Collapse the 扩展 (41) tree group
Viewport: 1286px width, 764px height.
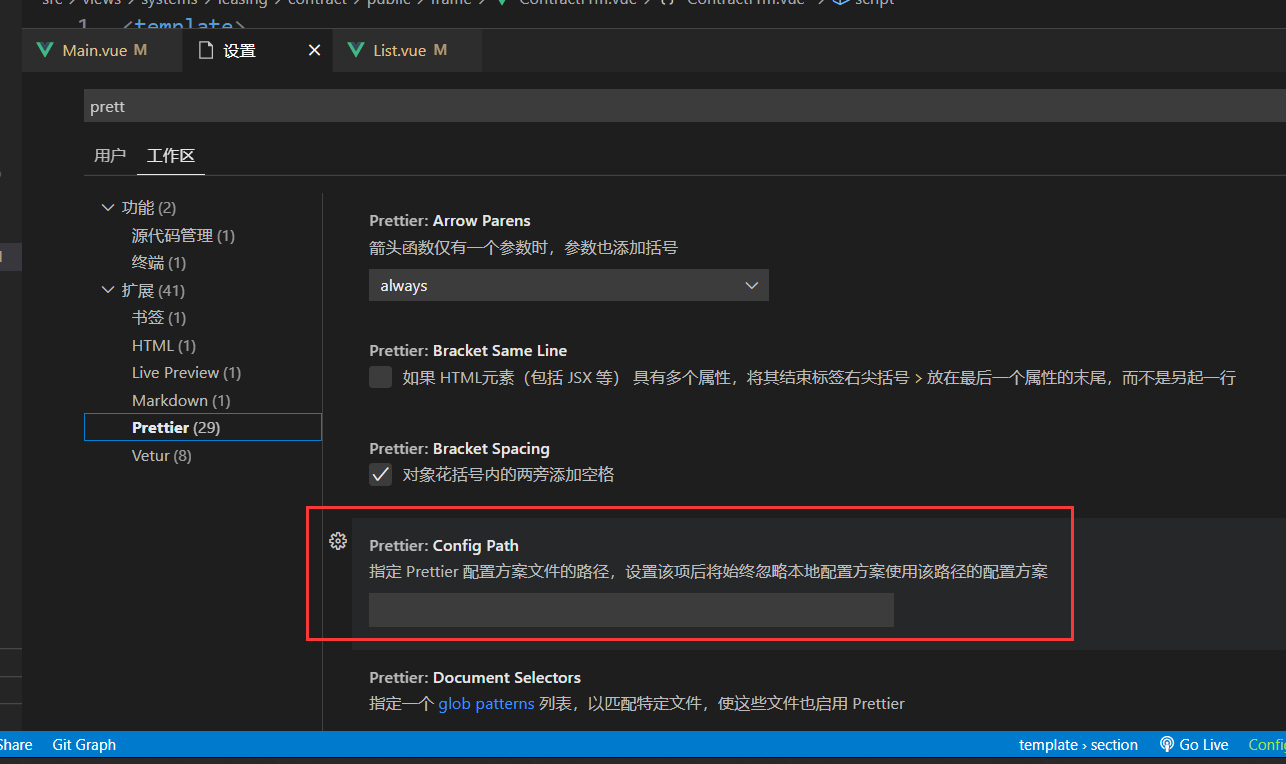pos(108,291)
